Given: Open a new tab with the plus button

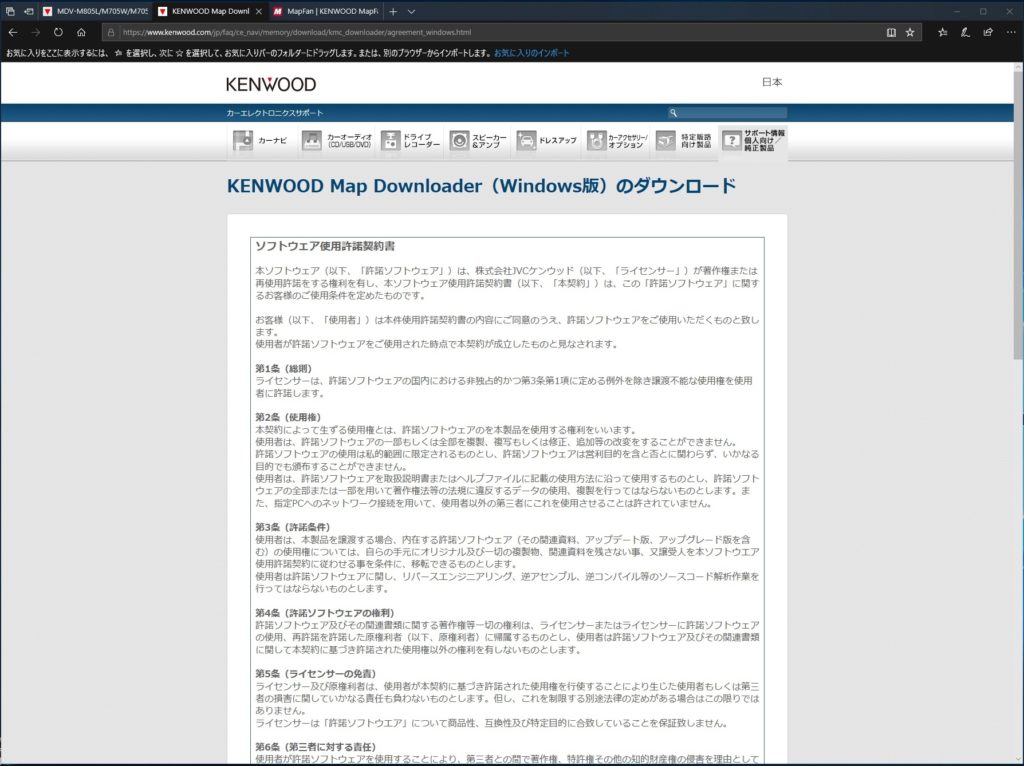Looking at the screenshot, I should point(393,11).
